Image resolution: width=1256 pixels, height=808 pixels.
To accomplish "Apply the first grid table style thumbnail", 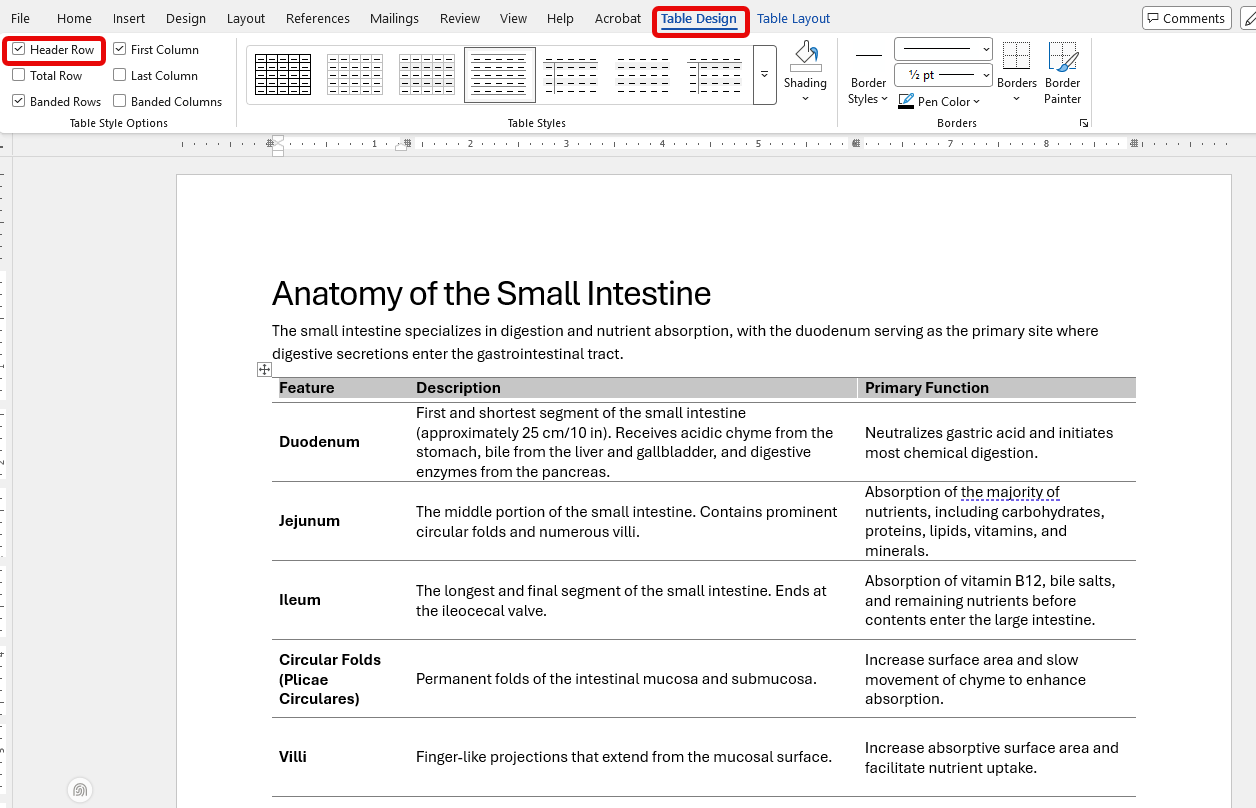I will coord(283,75).
